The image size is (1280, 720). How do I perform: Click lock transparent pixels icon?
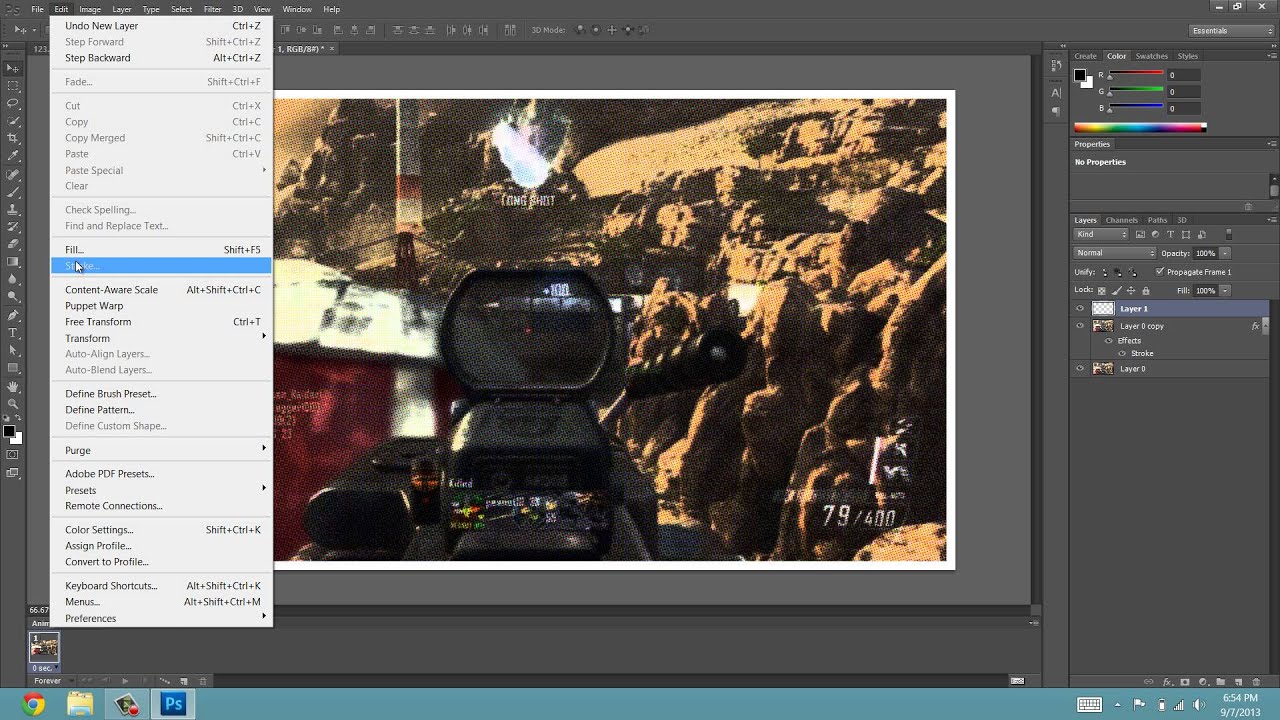click(1102, 291)
